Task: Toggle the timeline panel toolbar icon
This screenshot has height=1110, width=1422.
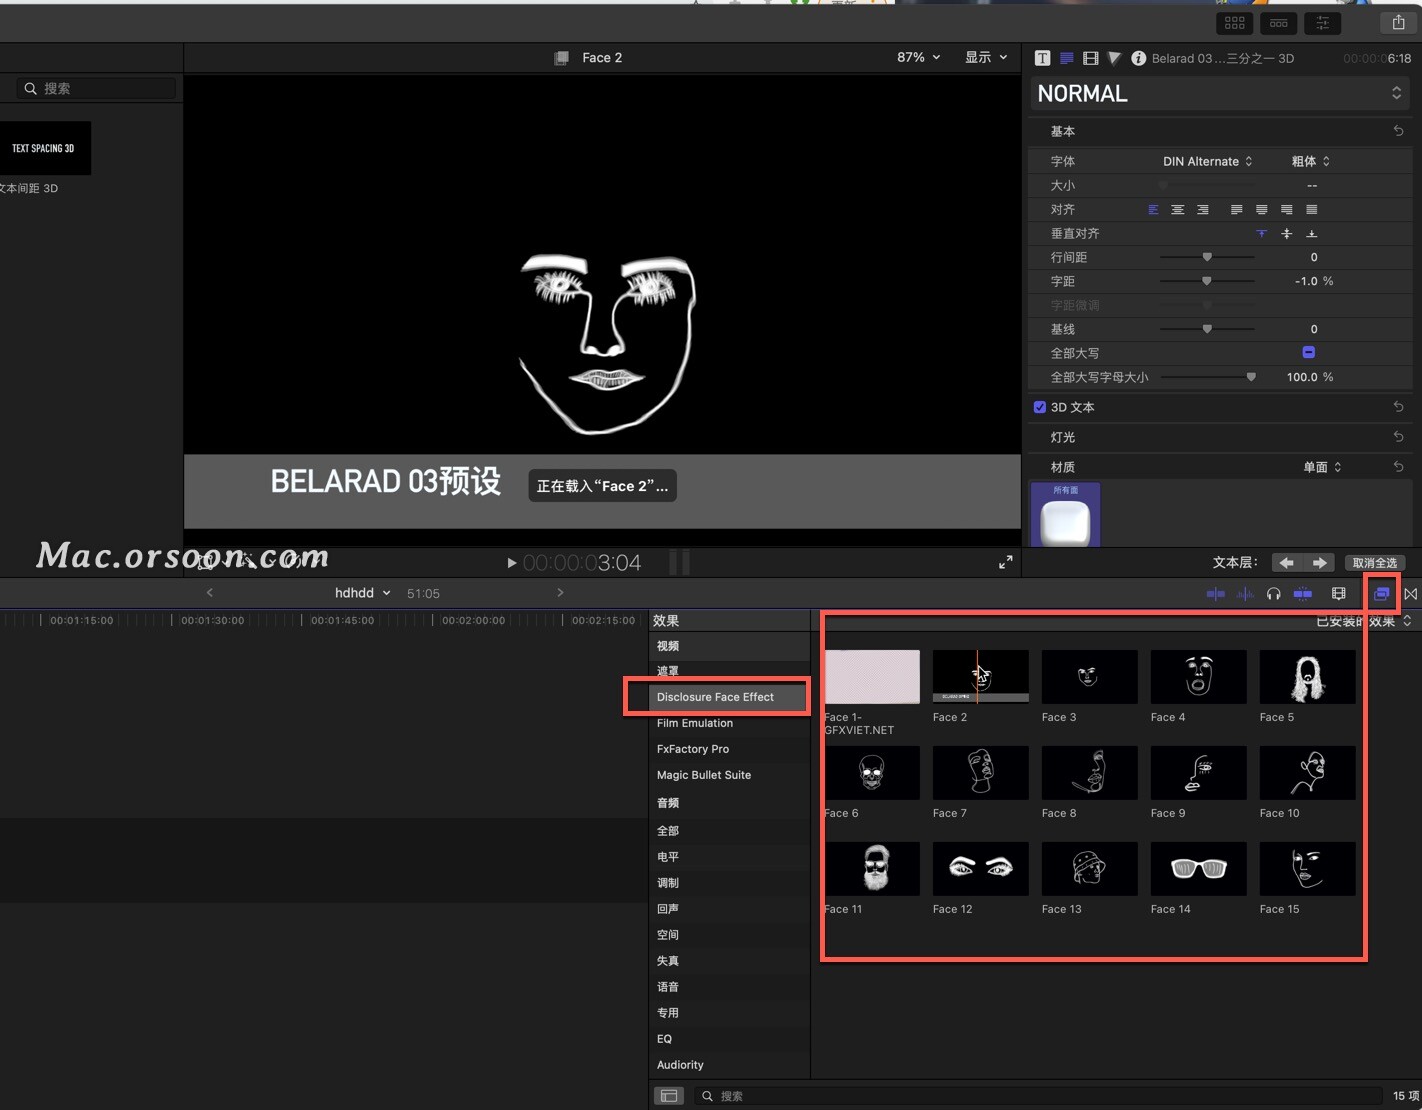Action: click(x=1279, y=22)
